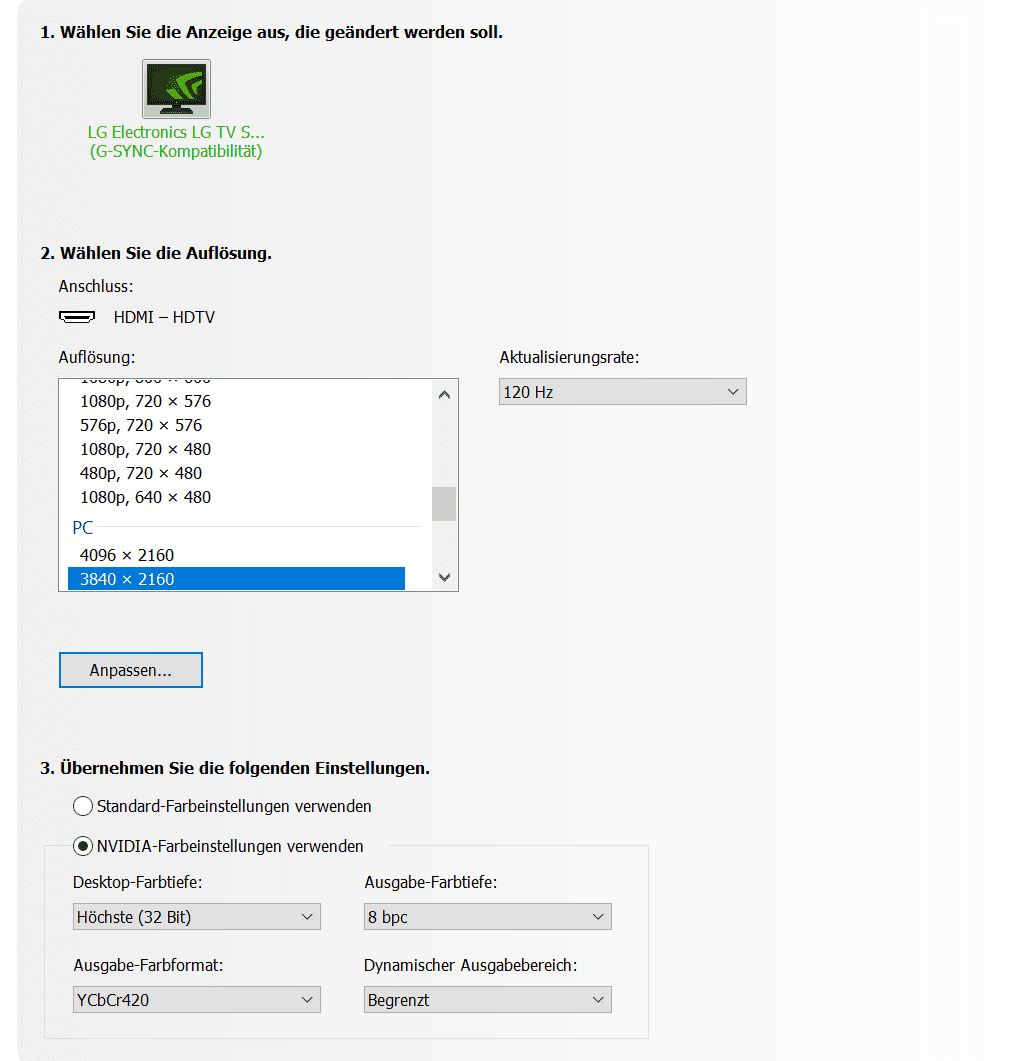Viewport: 1027px width, 1061px height.
Task: Select Standard-Farbeinstellungen verwenden radio button
Action: 83,806
